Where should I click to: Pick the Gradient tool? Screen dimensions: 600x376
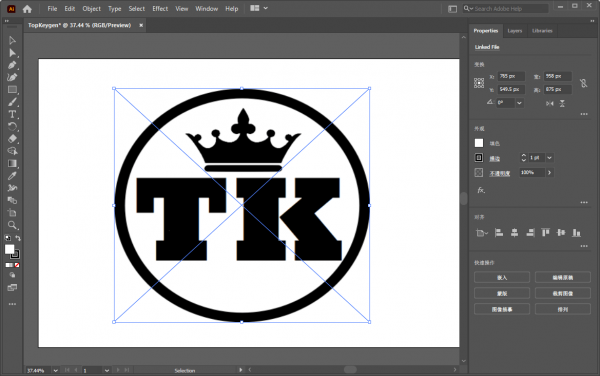(12, 163)
